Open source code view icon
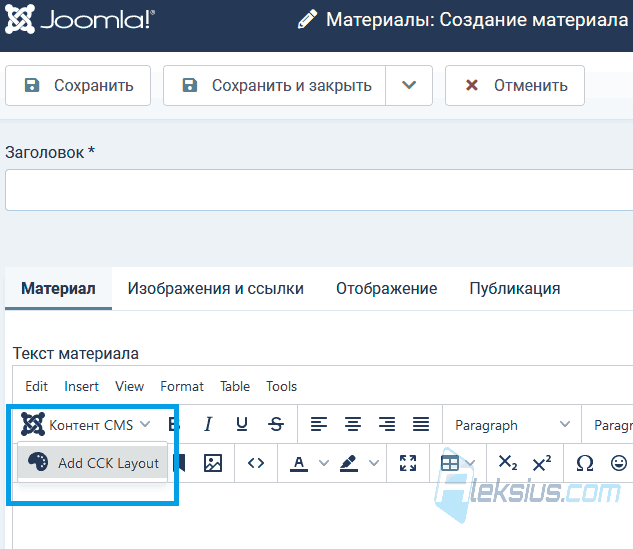This screenshot has height=549, width=633. (256, 463)
